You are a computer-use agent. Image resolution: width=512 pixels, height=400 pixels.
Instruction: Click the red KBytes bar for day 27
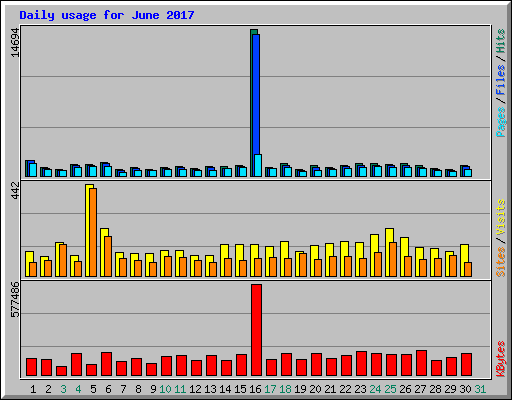[x=421, y=363]
